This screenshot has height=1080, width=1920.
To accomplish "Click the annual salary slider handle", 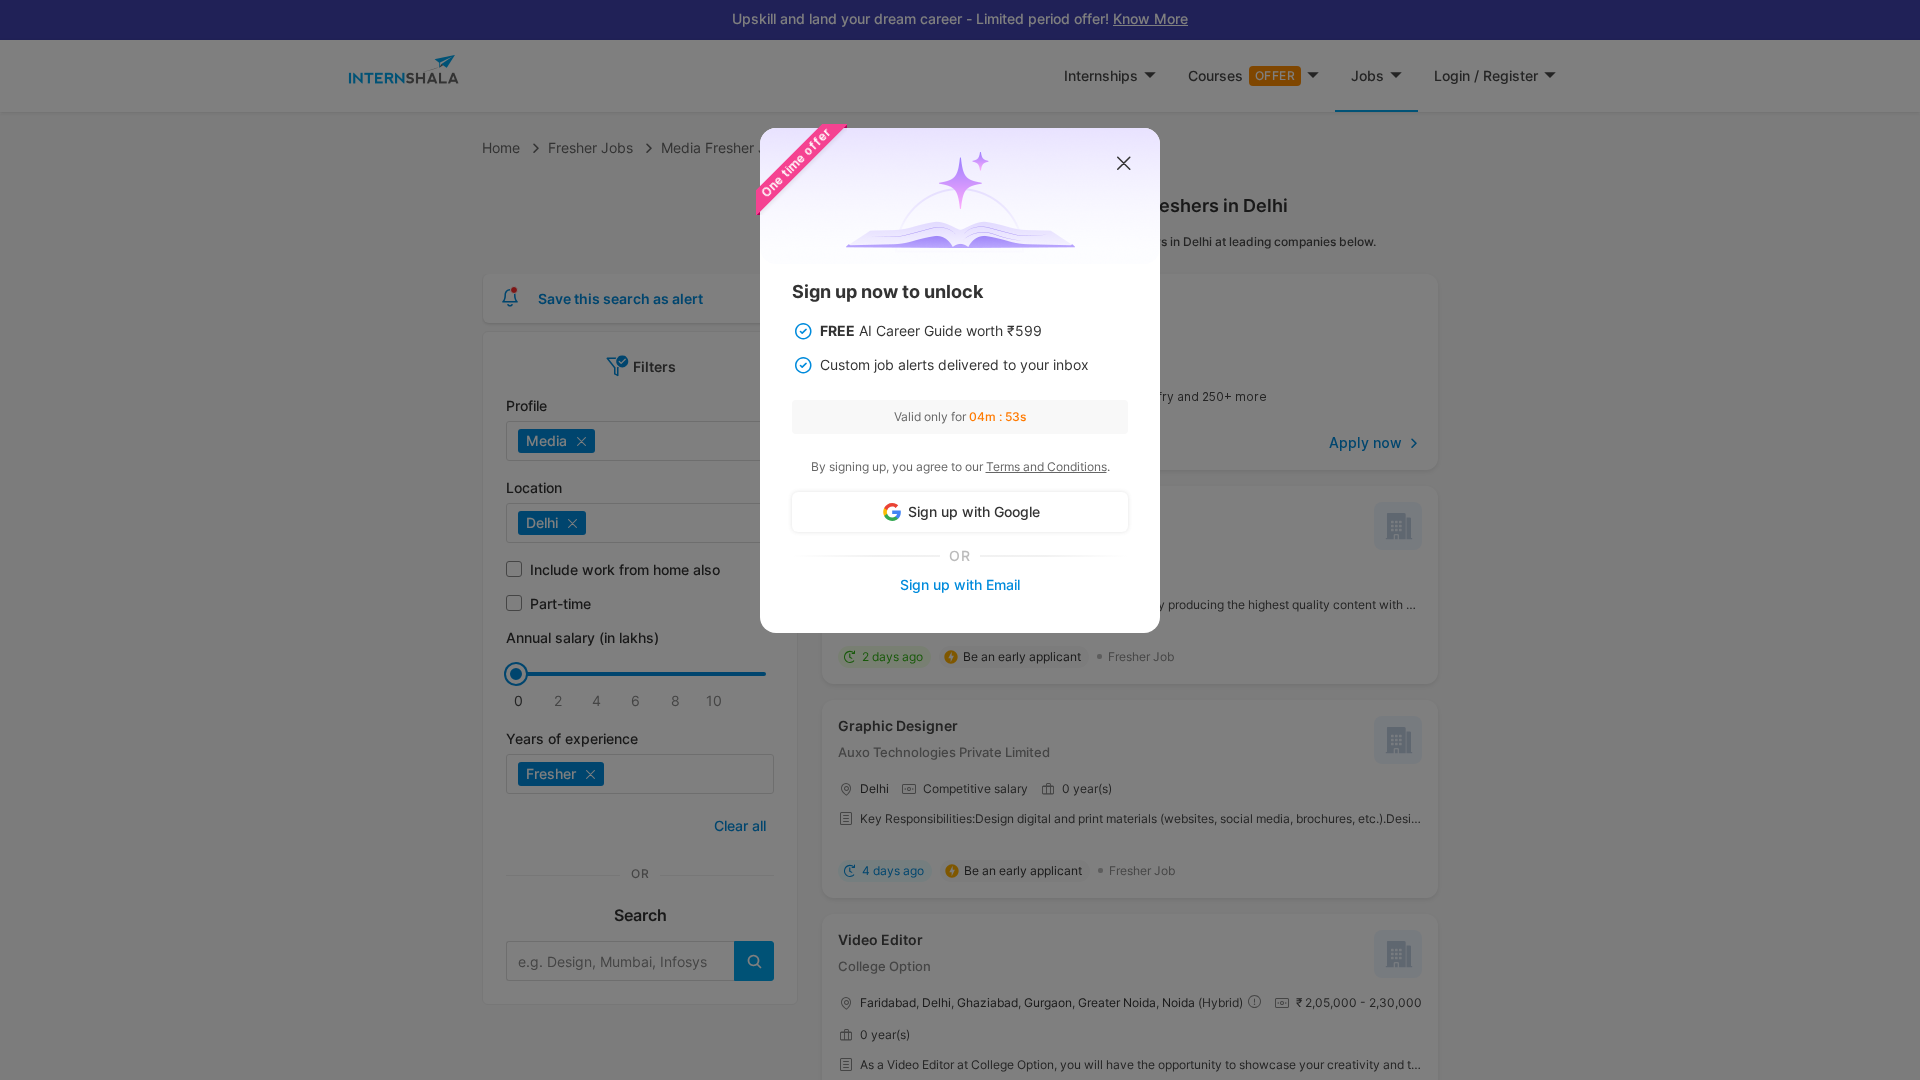I will click(516, 674).
